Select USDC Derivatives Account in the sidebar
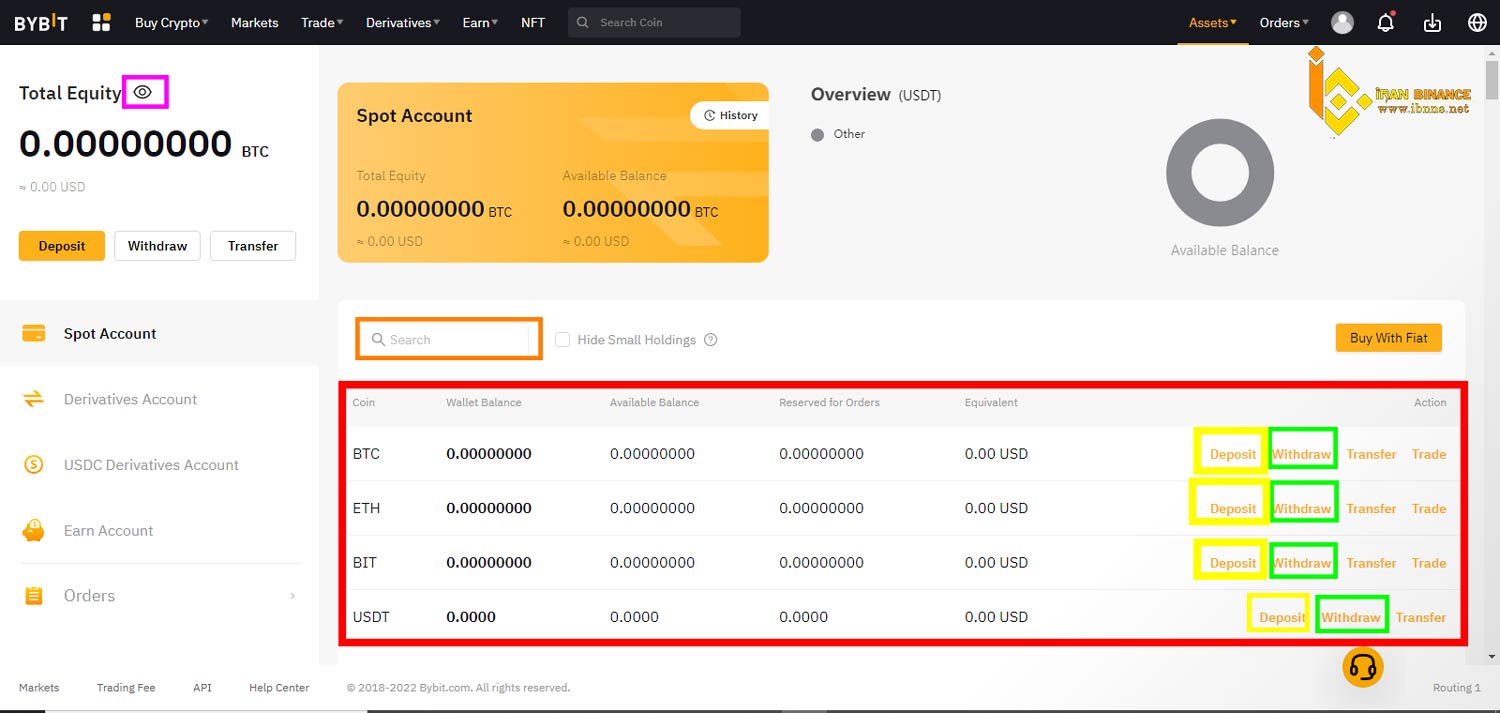The image size is (1500, 713). 160,465
